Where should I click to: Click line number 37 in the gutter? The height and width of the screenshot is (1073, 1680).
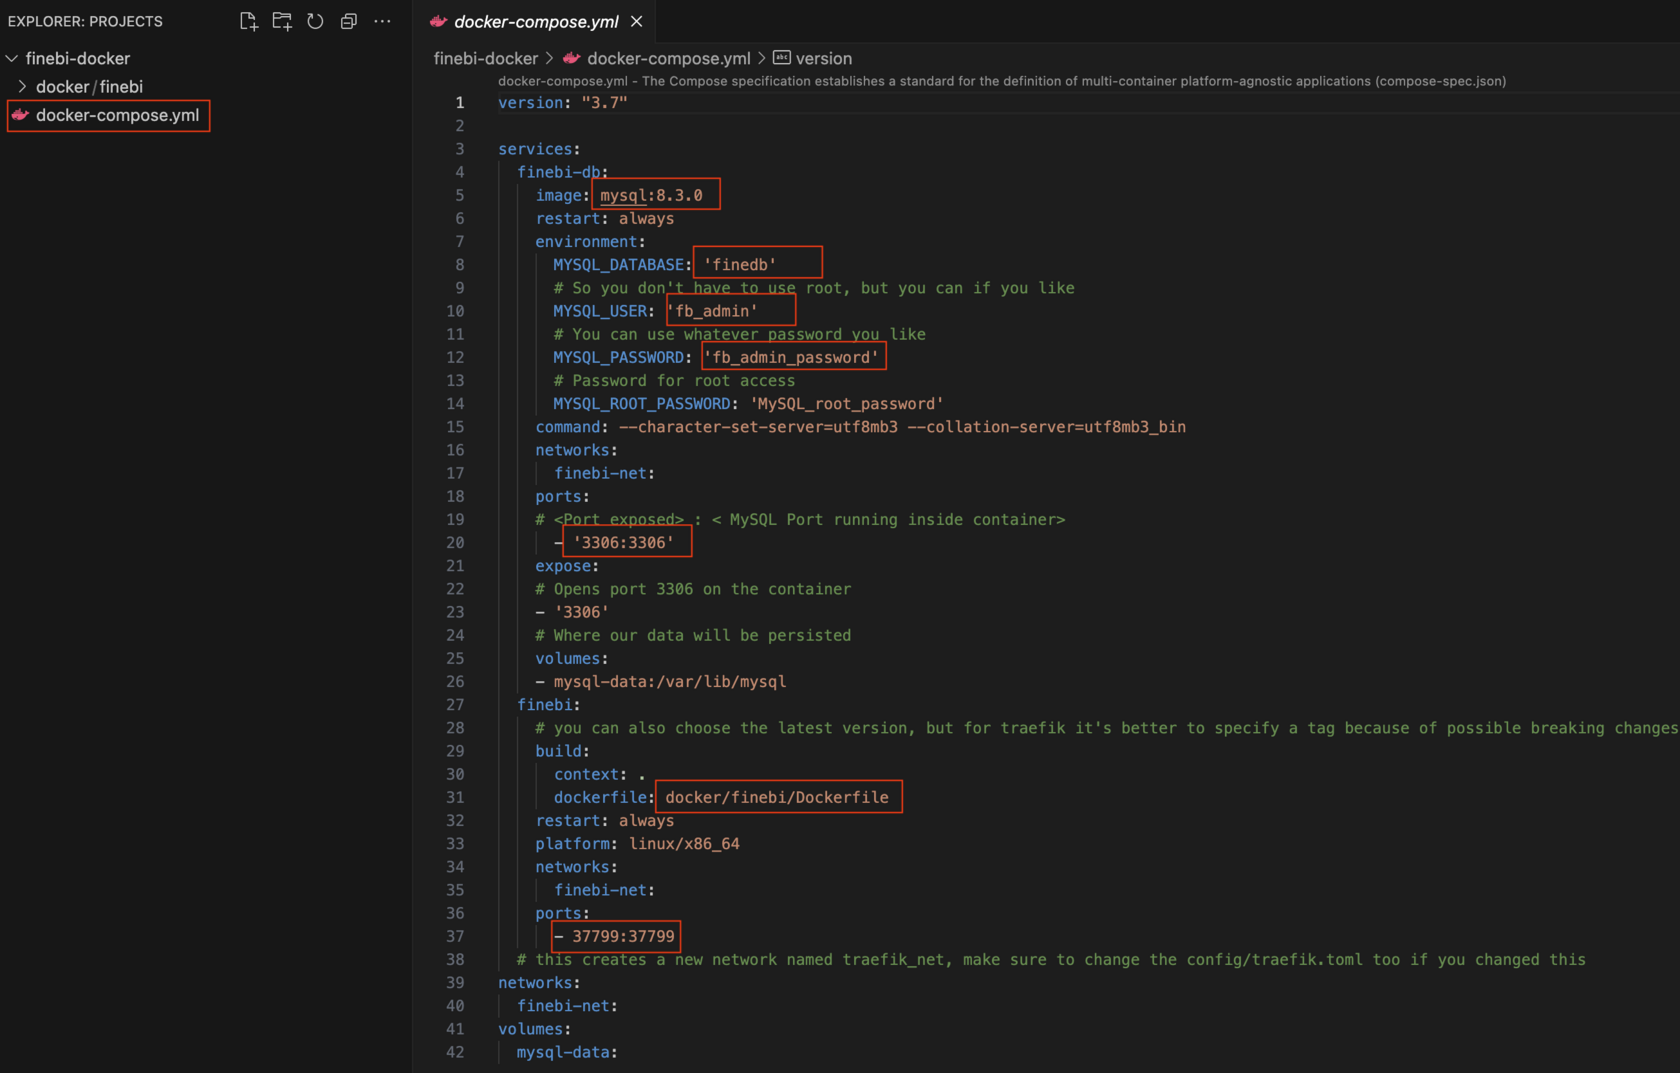tap(455, 936)
